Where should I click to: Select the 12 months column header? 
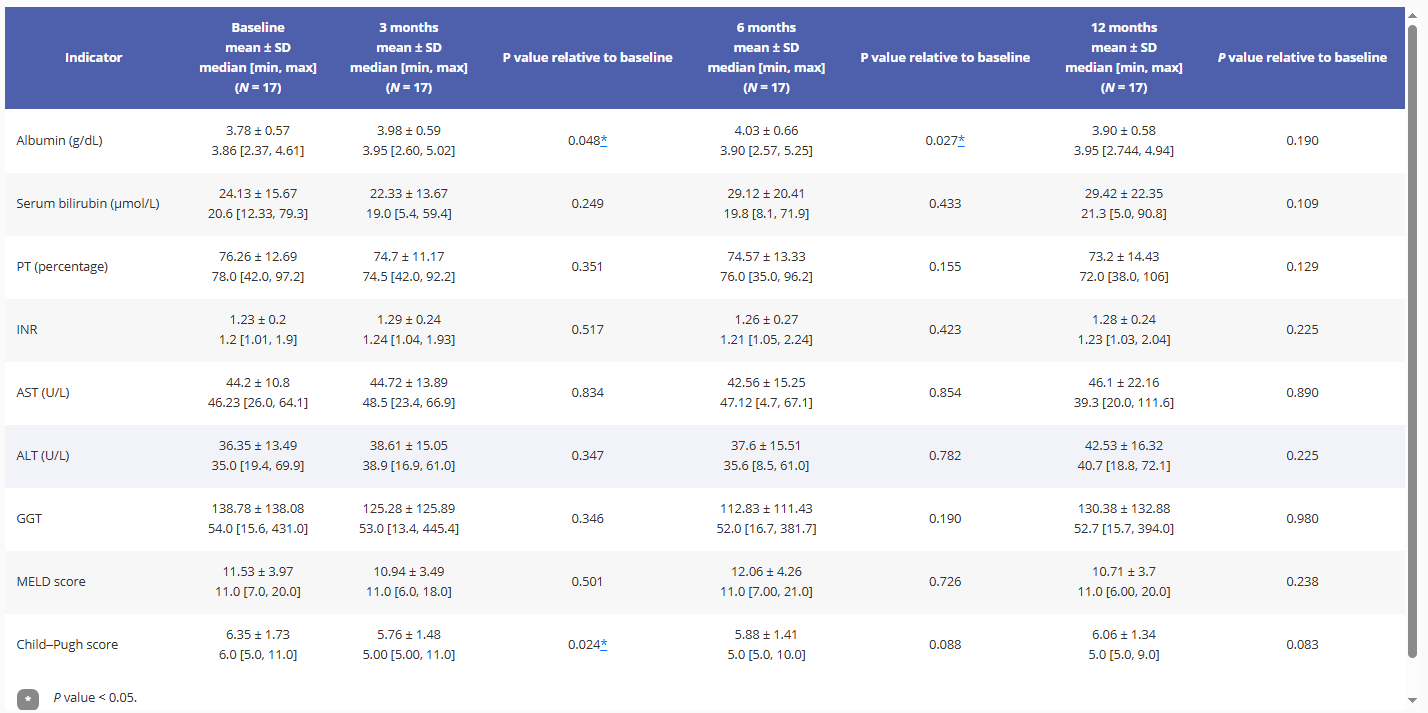[x=1124, y=58]
